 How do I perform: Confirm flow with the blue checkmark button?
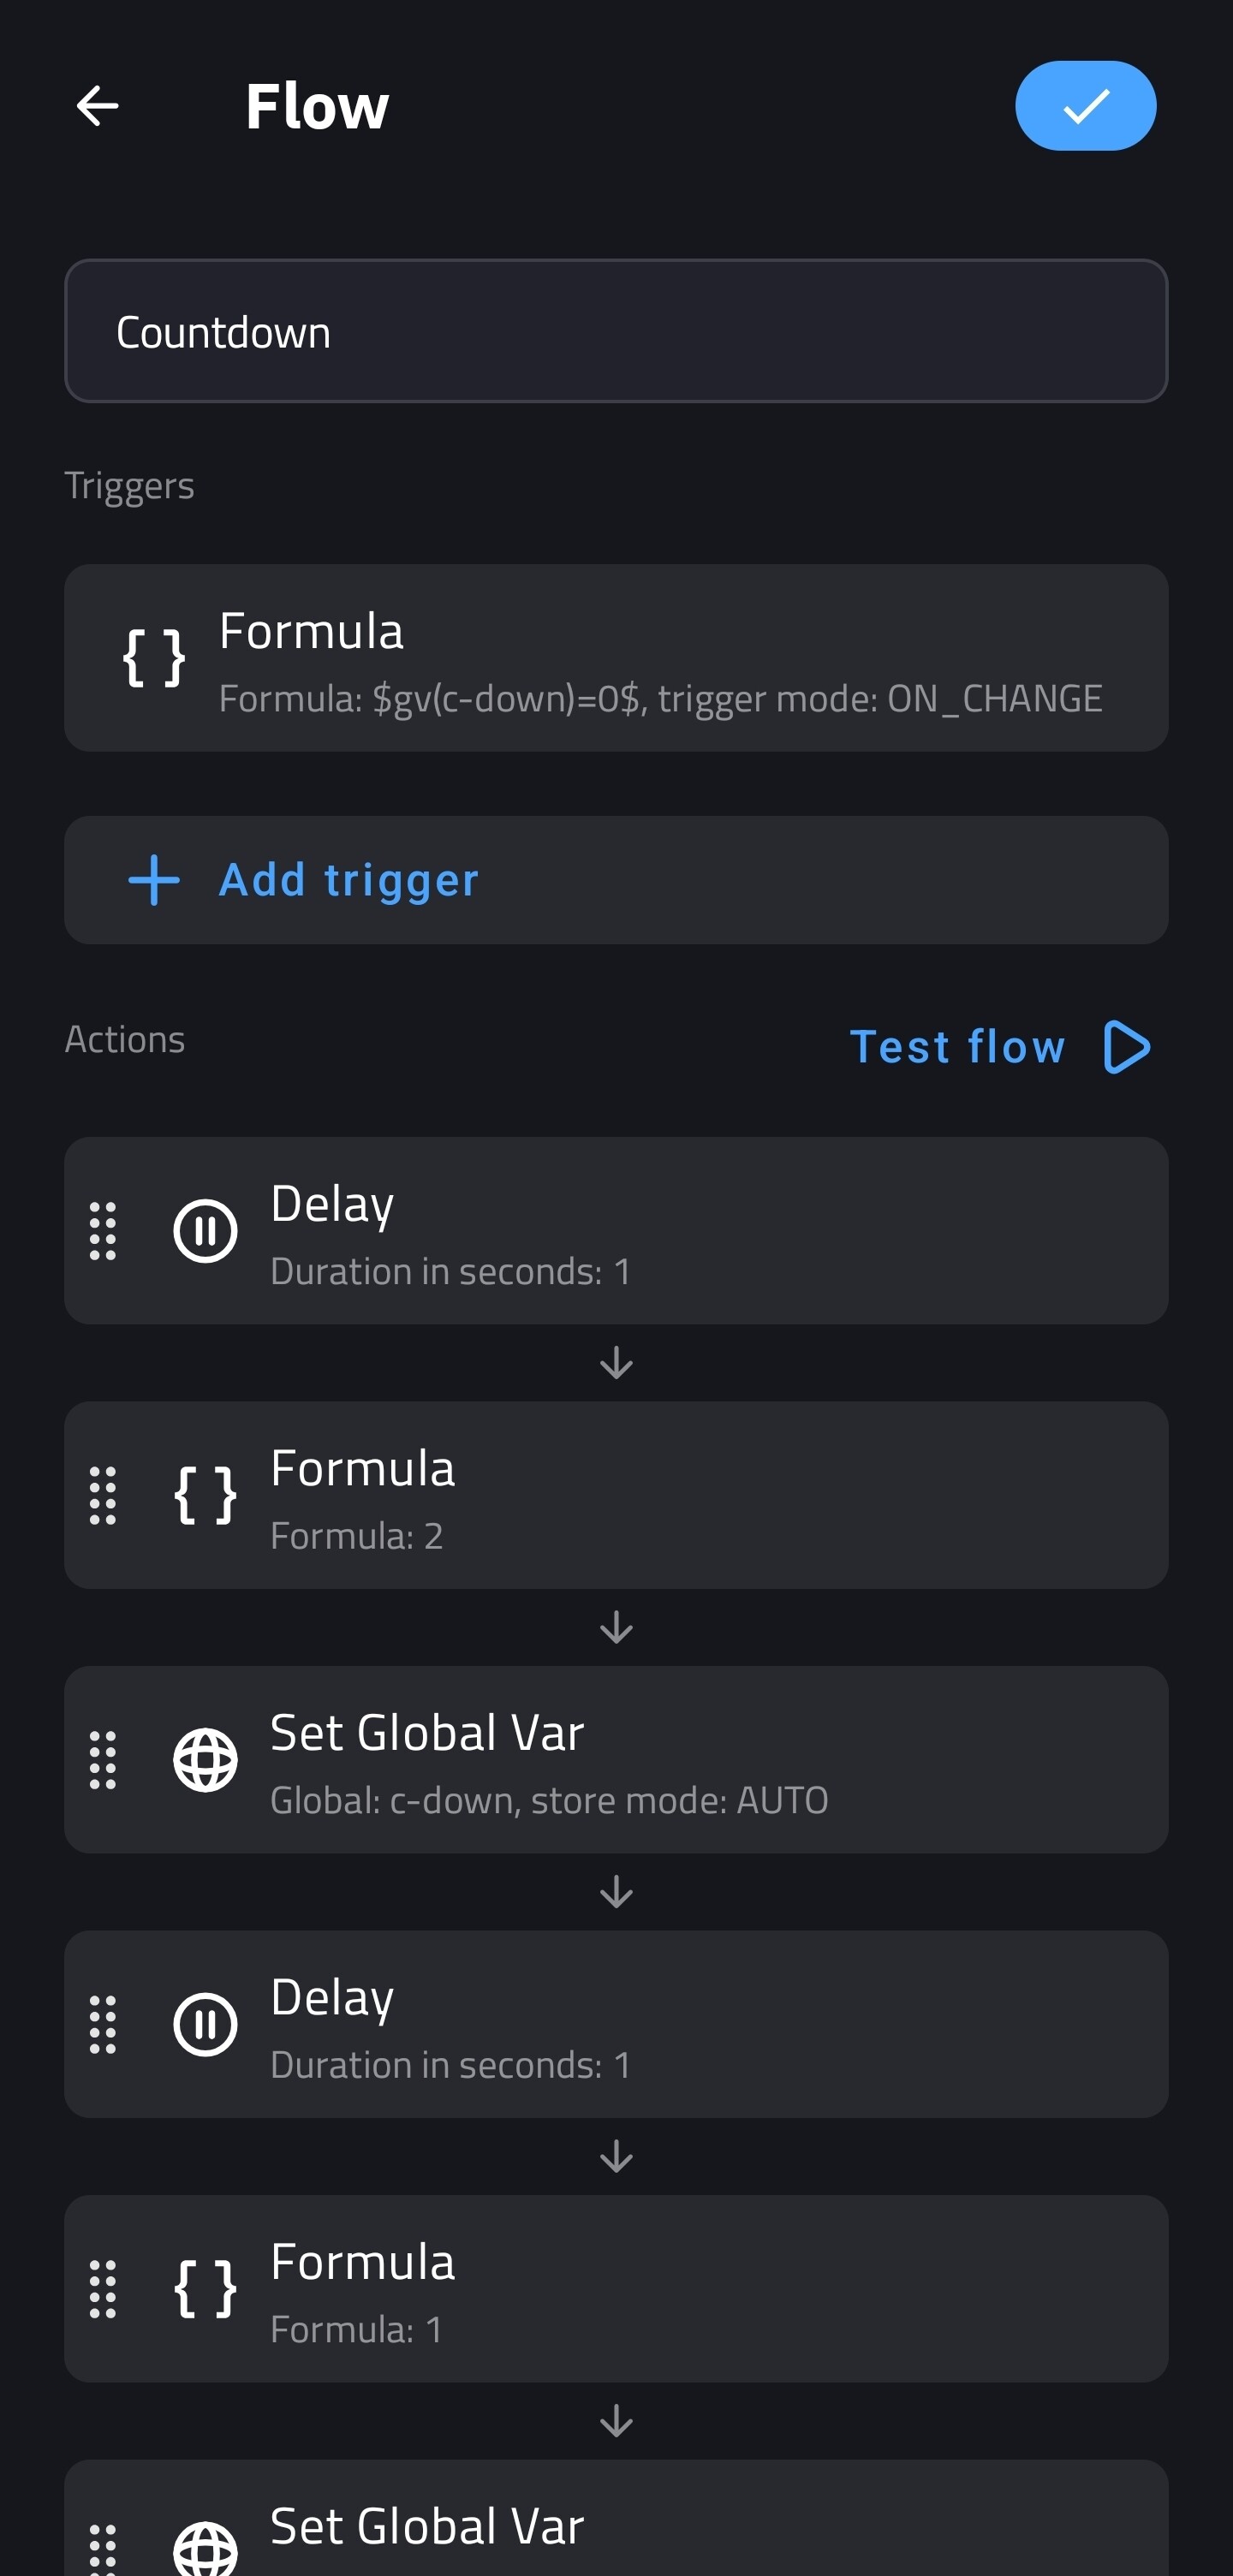1085,106
